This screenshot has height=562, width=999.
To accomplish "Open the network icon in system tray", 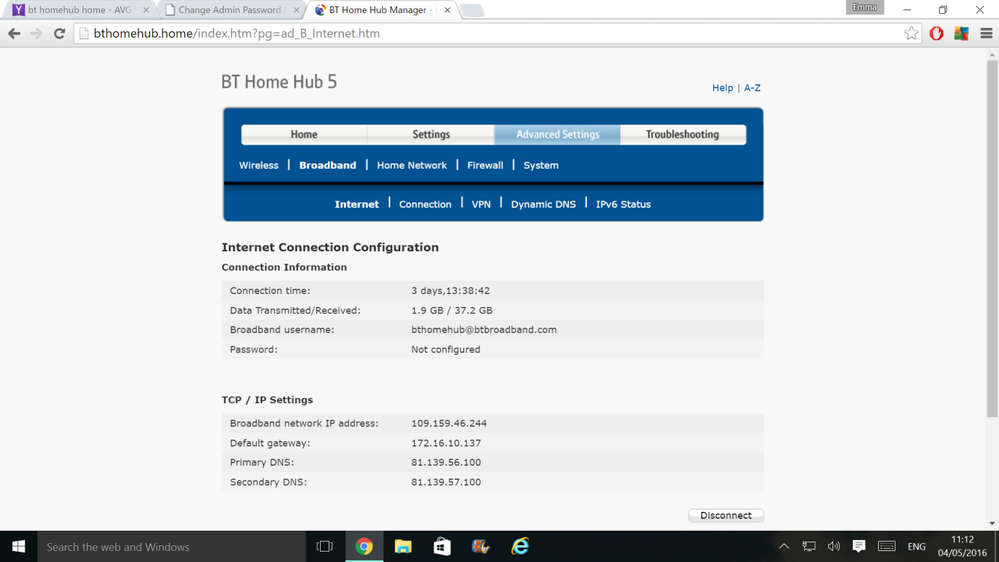I will [x=809, y=547].
